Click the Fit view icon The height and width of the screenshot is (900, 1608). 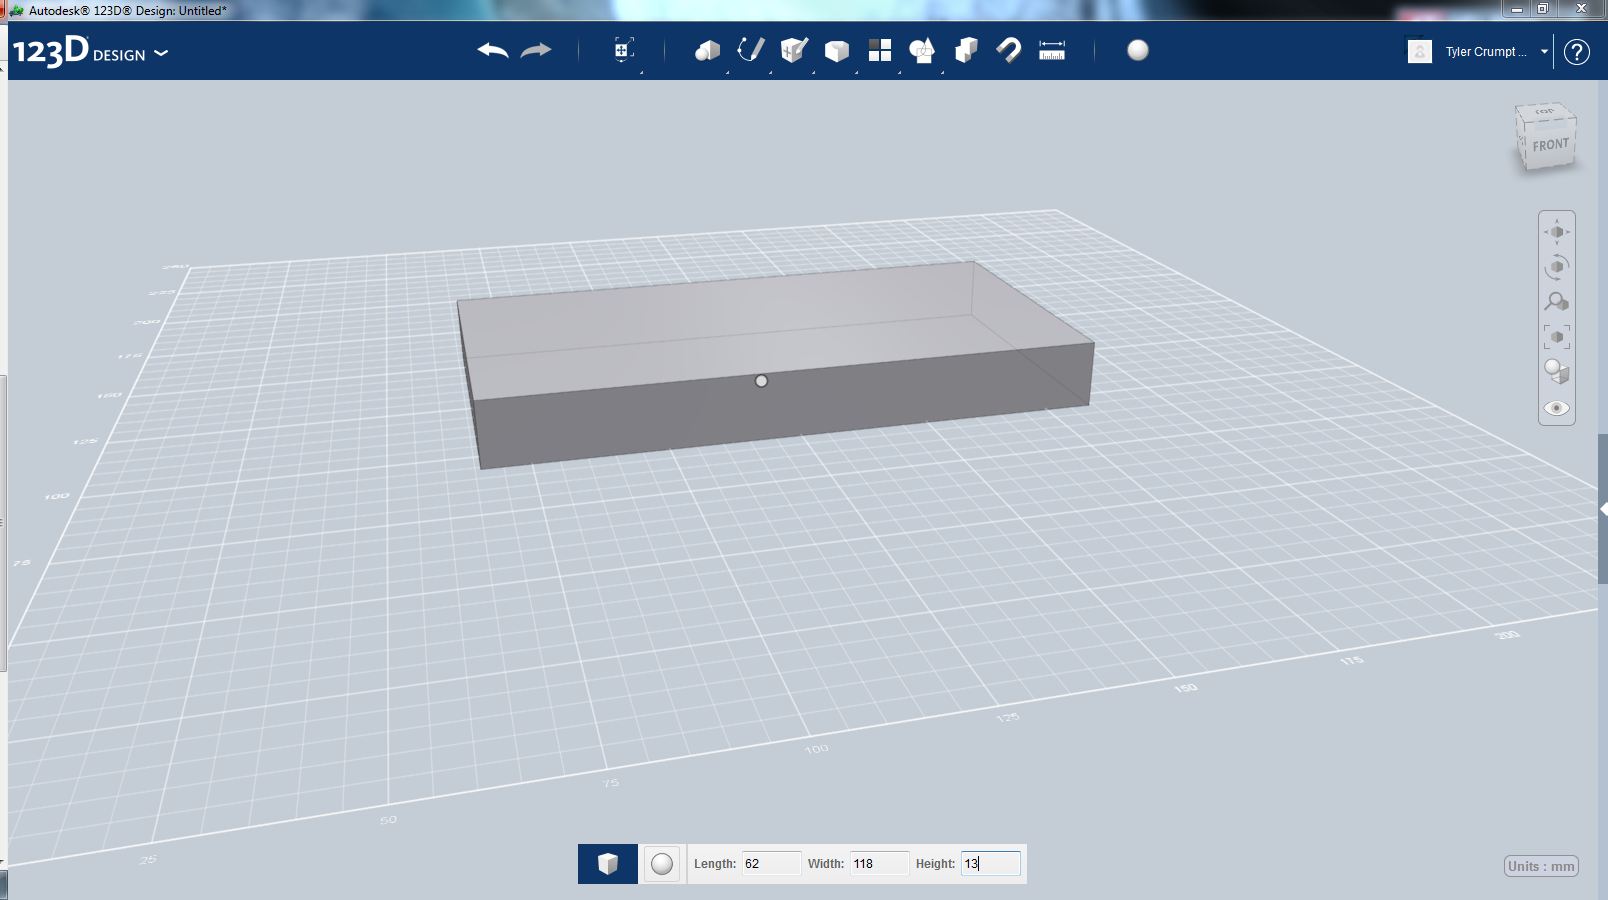point(1557,337)
